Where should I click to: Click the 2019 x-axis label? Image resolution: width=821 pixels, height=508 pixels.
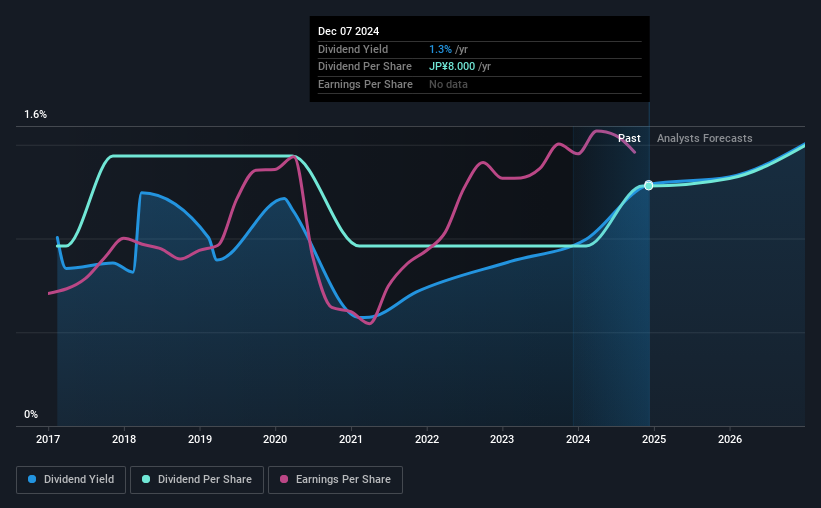200,439
